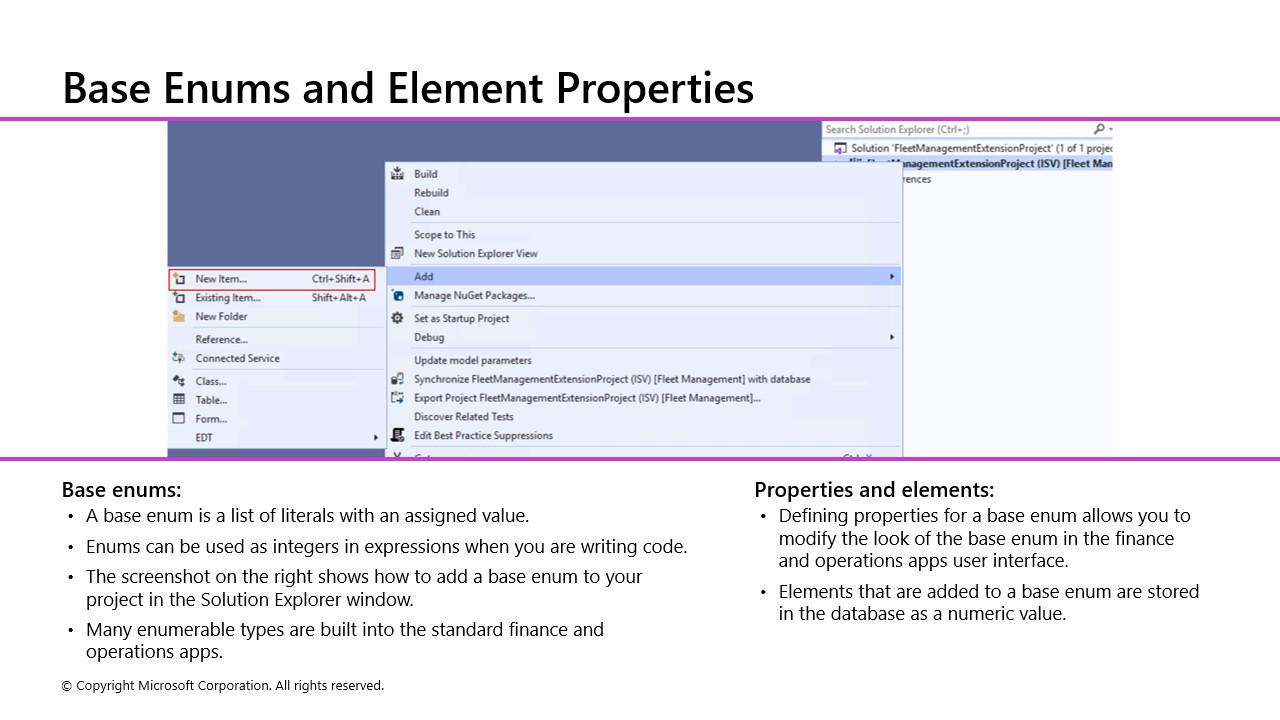This screenshot has height=720, width=1280.
Task: Select Rebuild from the context menu
Action: pos(431,193)
